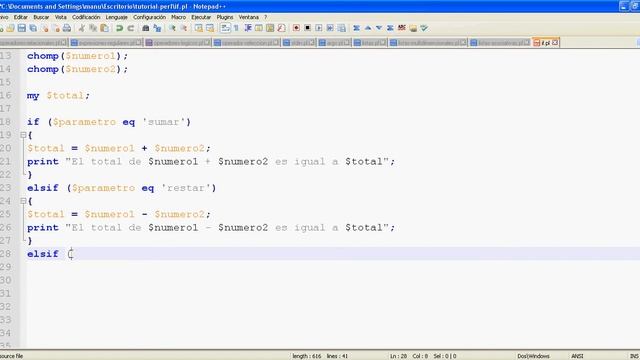Screen dimensions: 640x360
Task: Switch to the active if.pl tab
Action: point(546,43)
